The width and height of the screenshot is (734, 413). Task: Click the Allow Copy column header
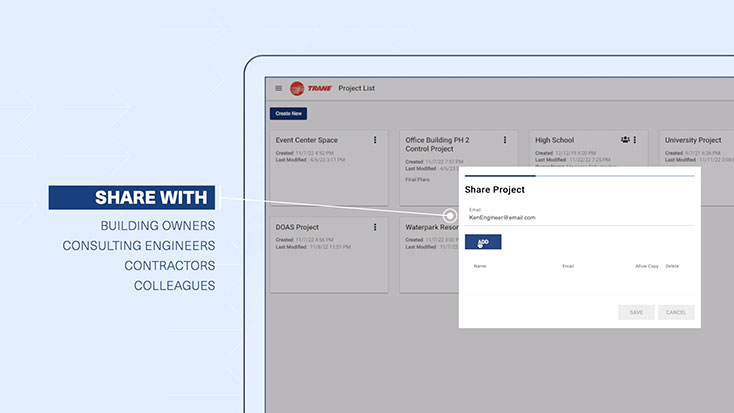[x=647, y=266]
